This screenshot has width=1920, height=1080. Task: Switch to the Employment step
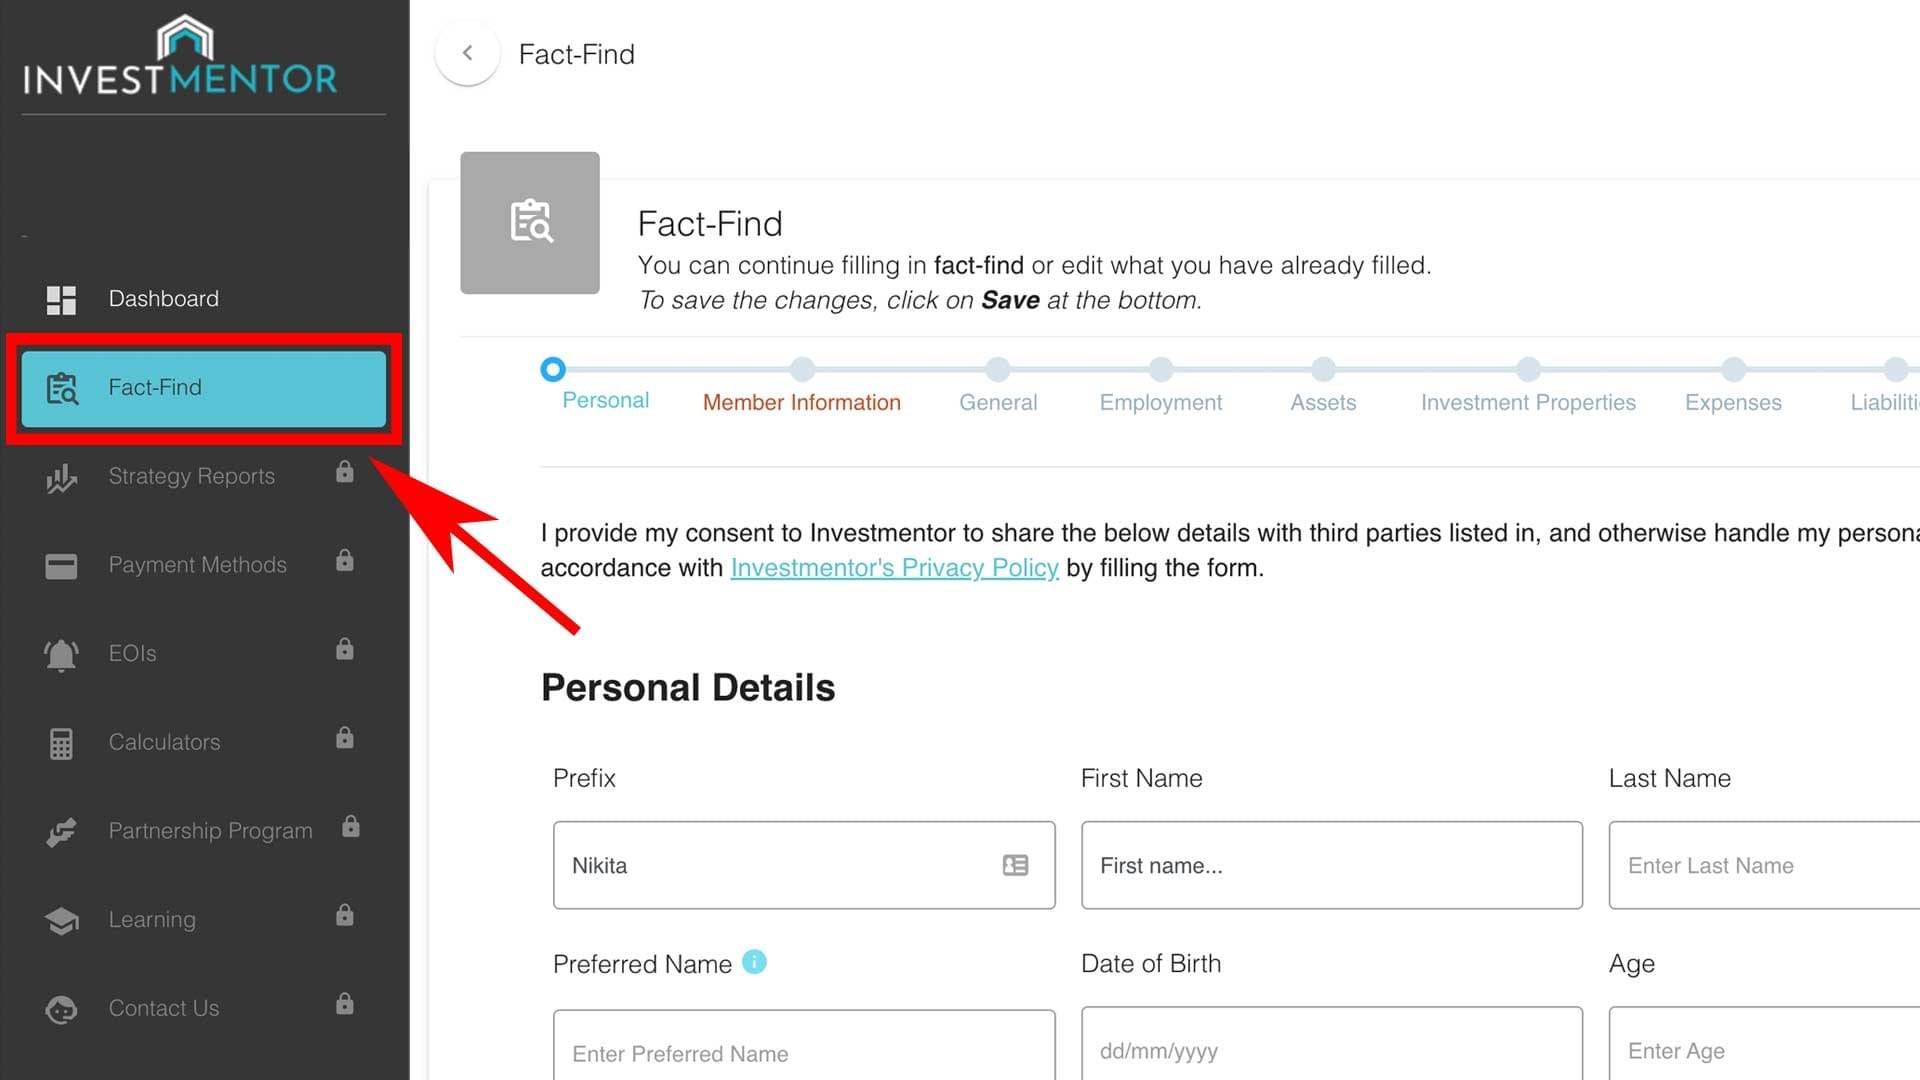tap(1160, 402)
